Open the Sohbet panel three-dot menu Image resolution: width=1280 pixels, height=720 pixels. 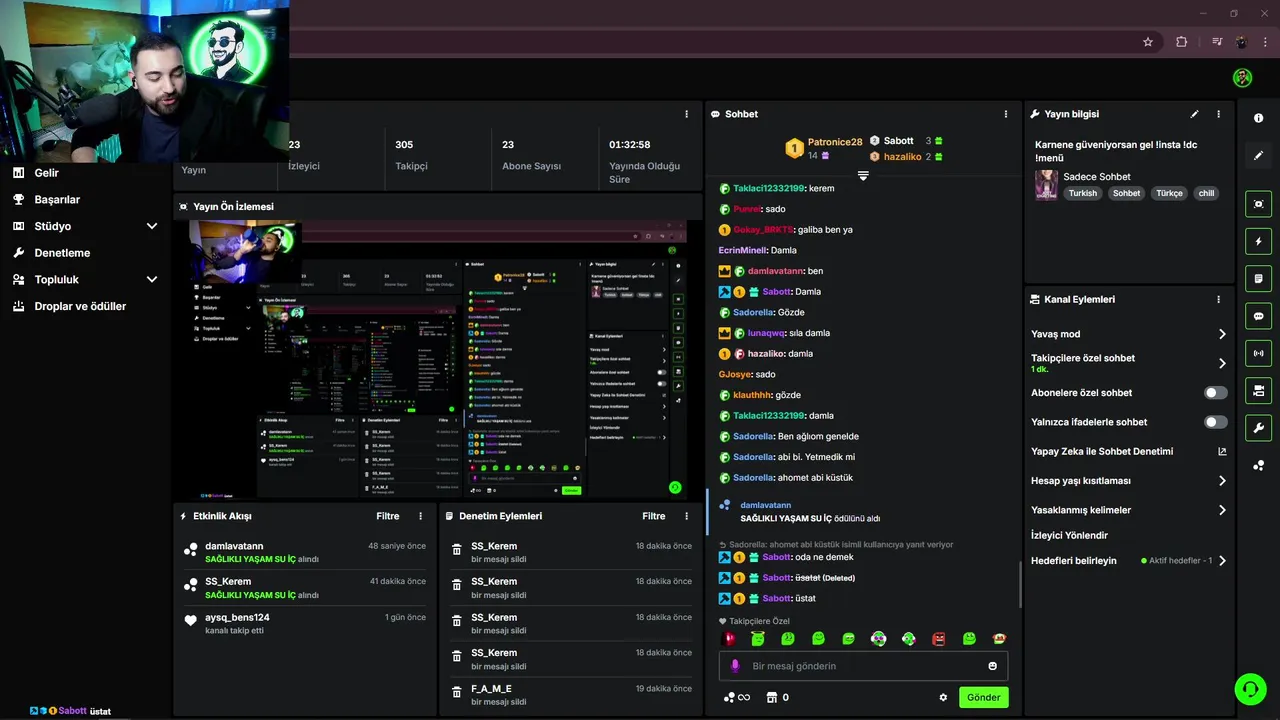[x=1006, y=114]
